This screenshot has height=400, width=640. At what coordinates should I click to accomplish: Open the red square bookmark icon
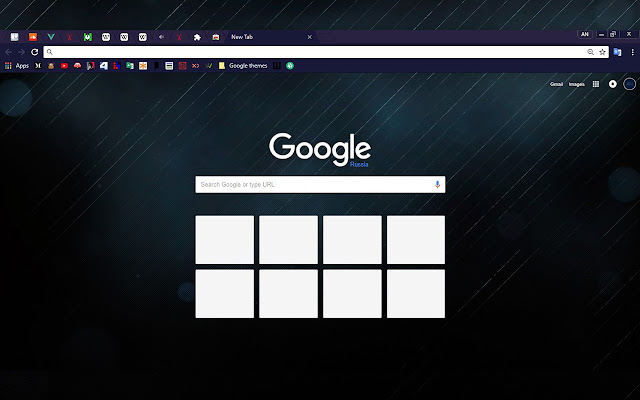(182, 66)
